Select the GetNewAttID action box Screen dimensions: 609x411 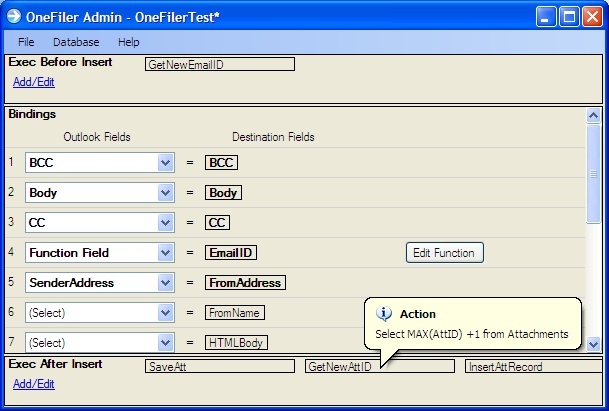[379, 366]
